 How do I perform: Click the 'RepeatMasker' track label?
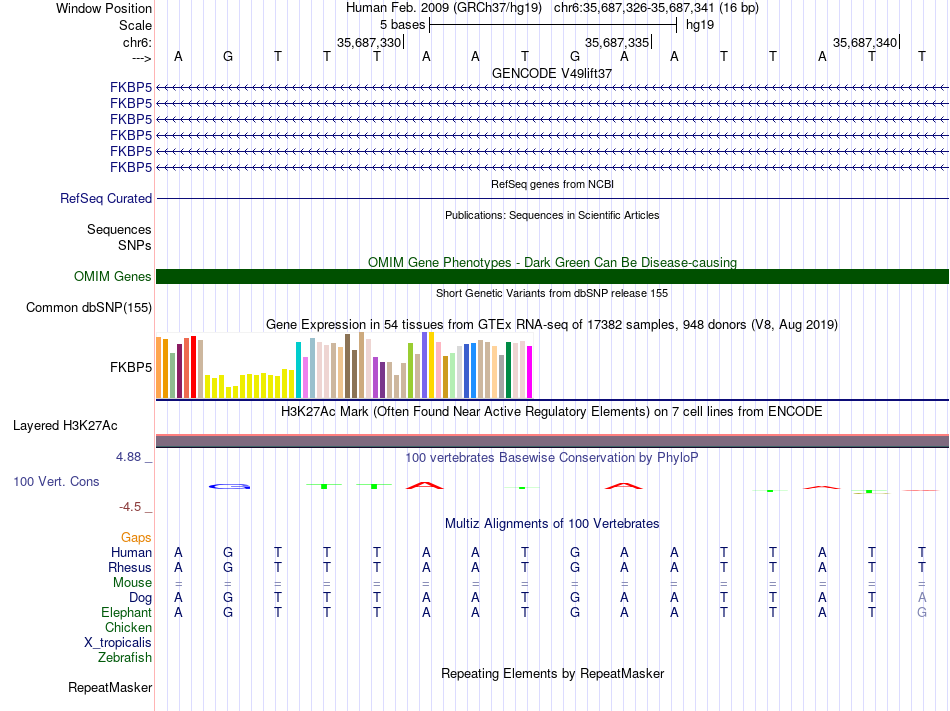pyautogui.click(x=110, y=688)
